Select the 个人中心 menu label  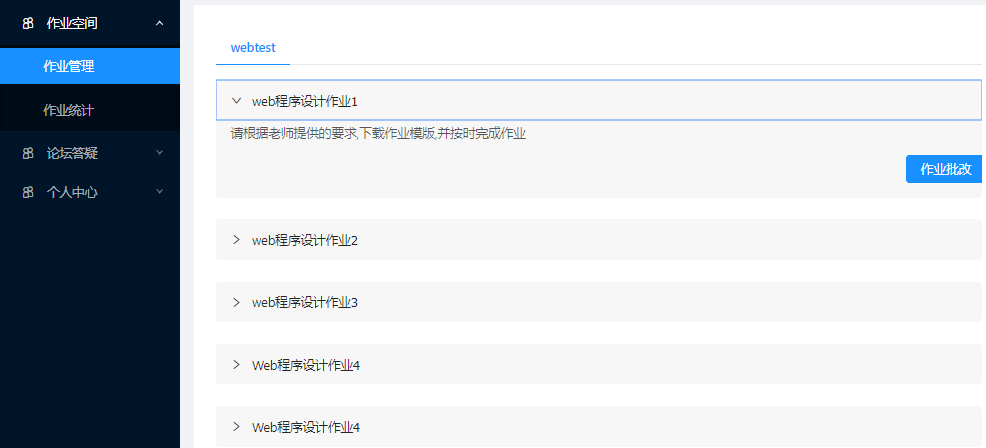72,193
